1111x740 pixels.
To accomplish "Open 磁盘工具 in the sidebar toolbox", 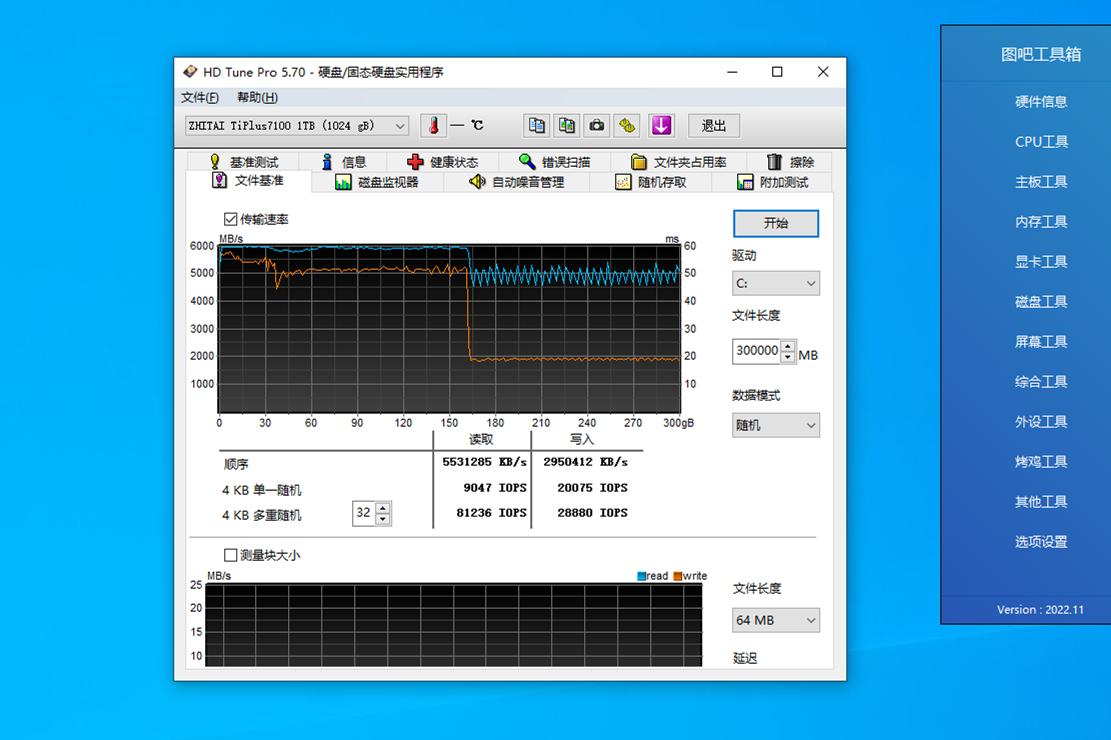I will [x=1040, y=301].
